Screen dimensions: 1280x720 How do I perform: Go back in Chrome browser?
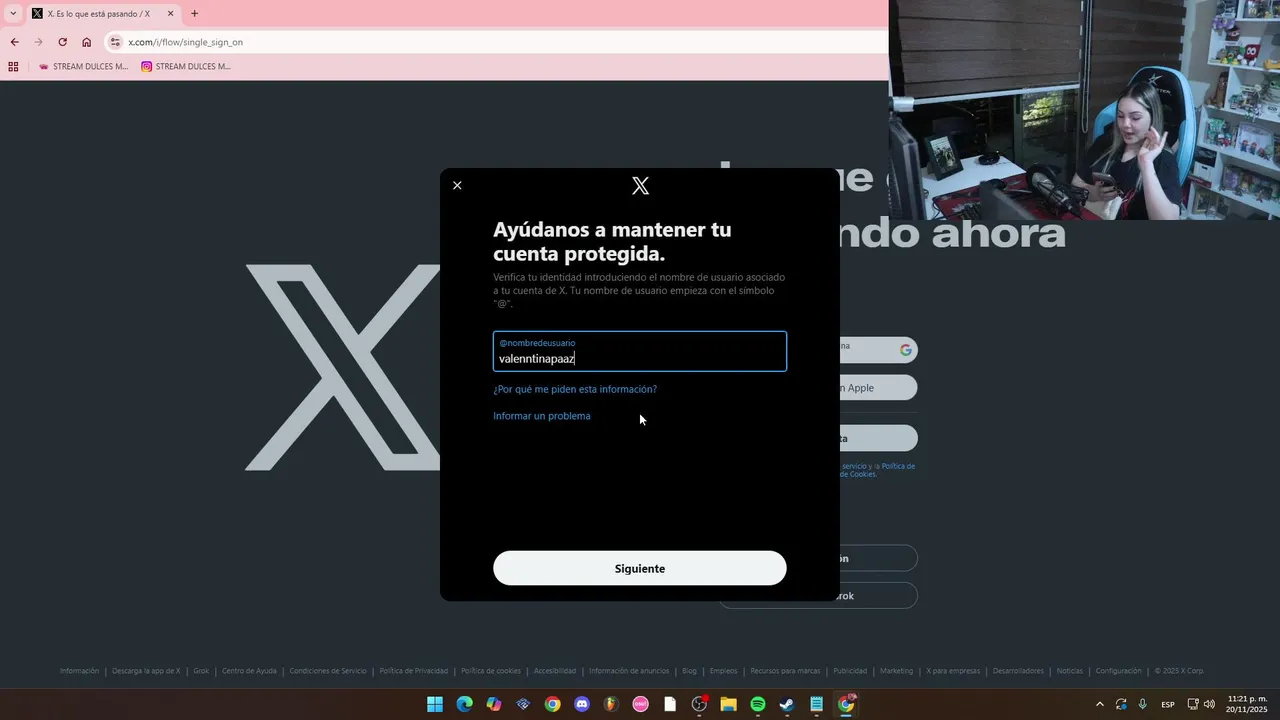point(14,42)
